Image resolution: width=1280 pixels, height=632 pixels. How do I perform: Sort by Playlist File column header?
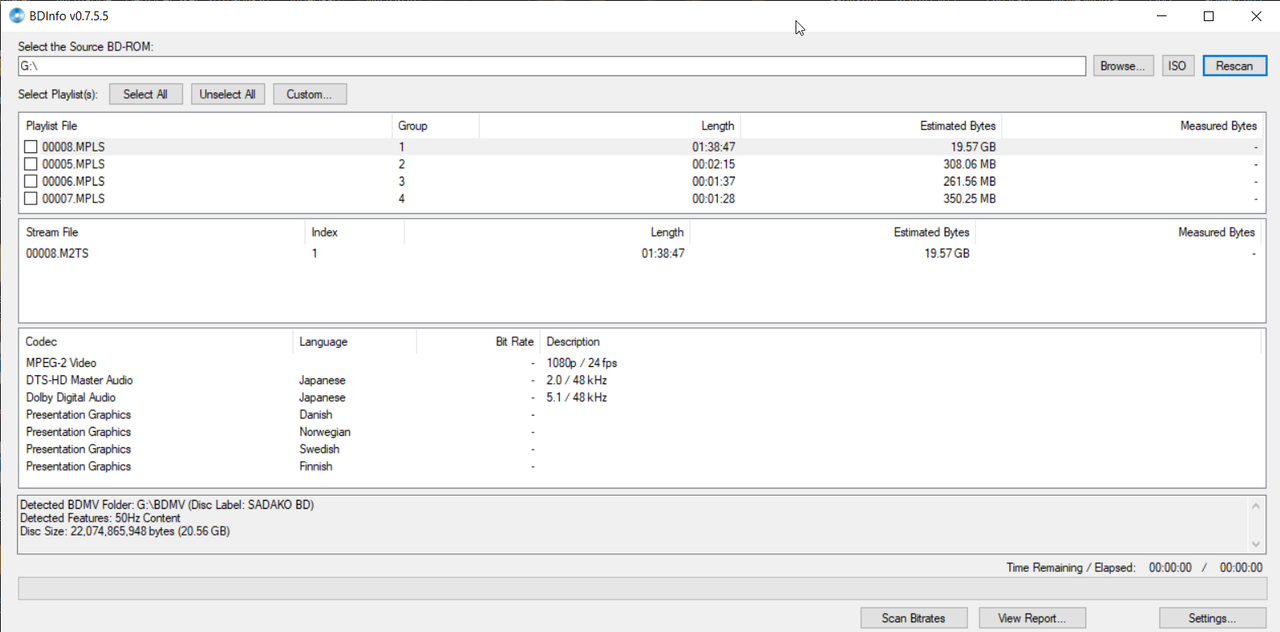pos(205,126)
